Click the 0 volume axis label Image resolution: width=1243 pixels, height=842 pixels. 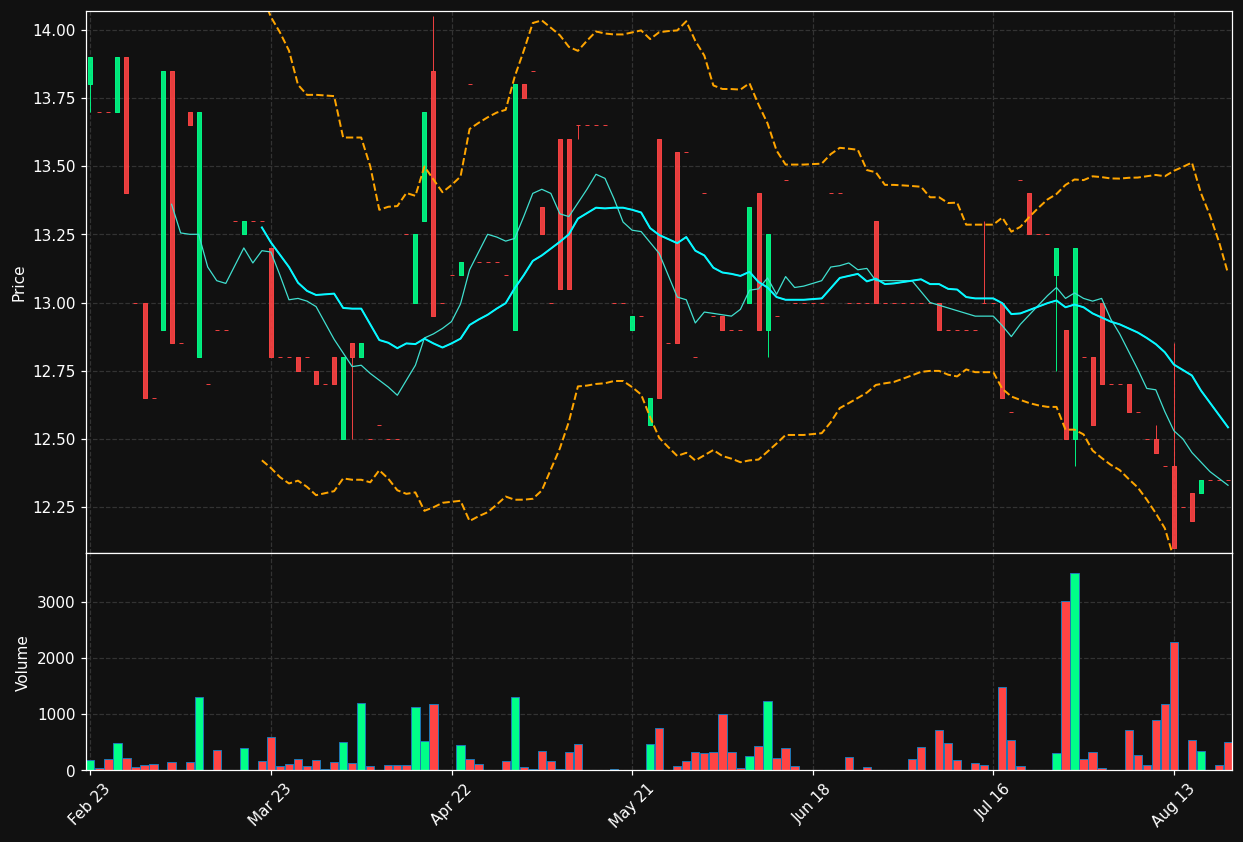point(72,770)
